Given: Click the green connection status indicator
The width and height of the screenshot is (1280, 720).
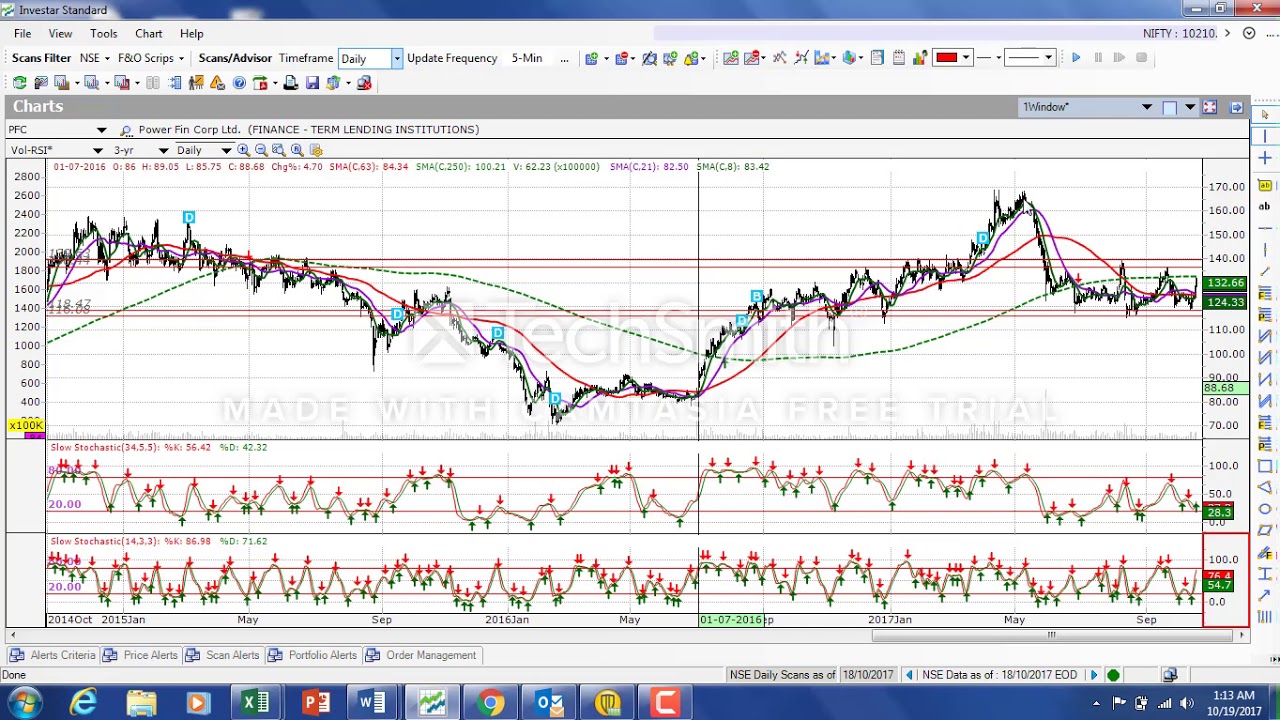Looking at the screenshot, I should click(x=1113, y=675).
